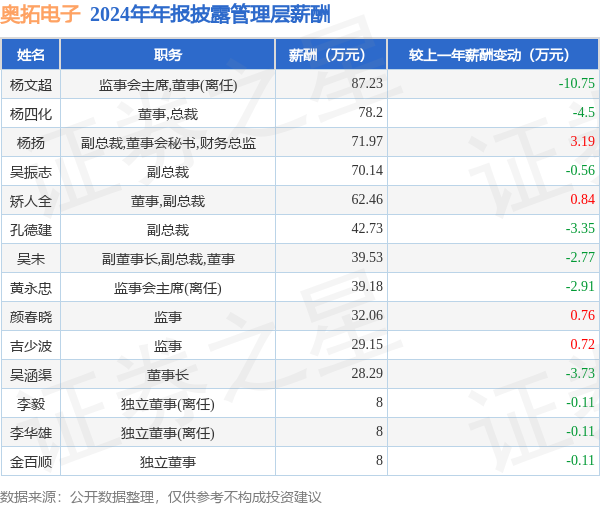Select the name 吴涵渠
Image resolution: width=600 pixels, height=506 pixels.
coord(31,375)
